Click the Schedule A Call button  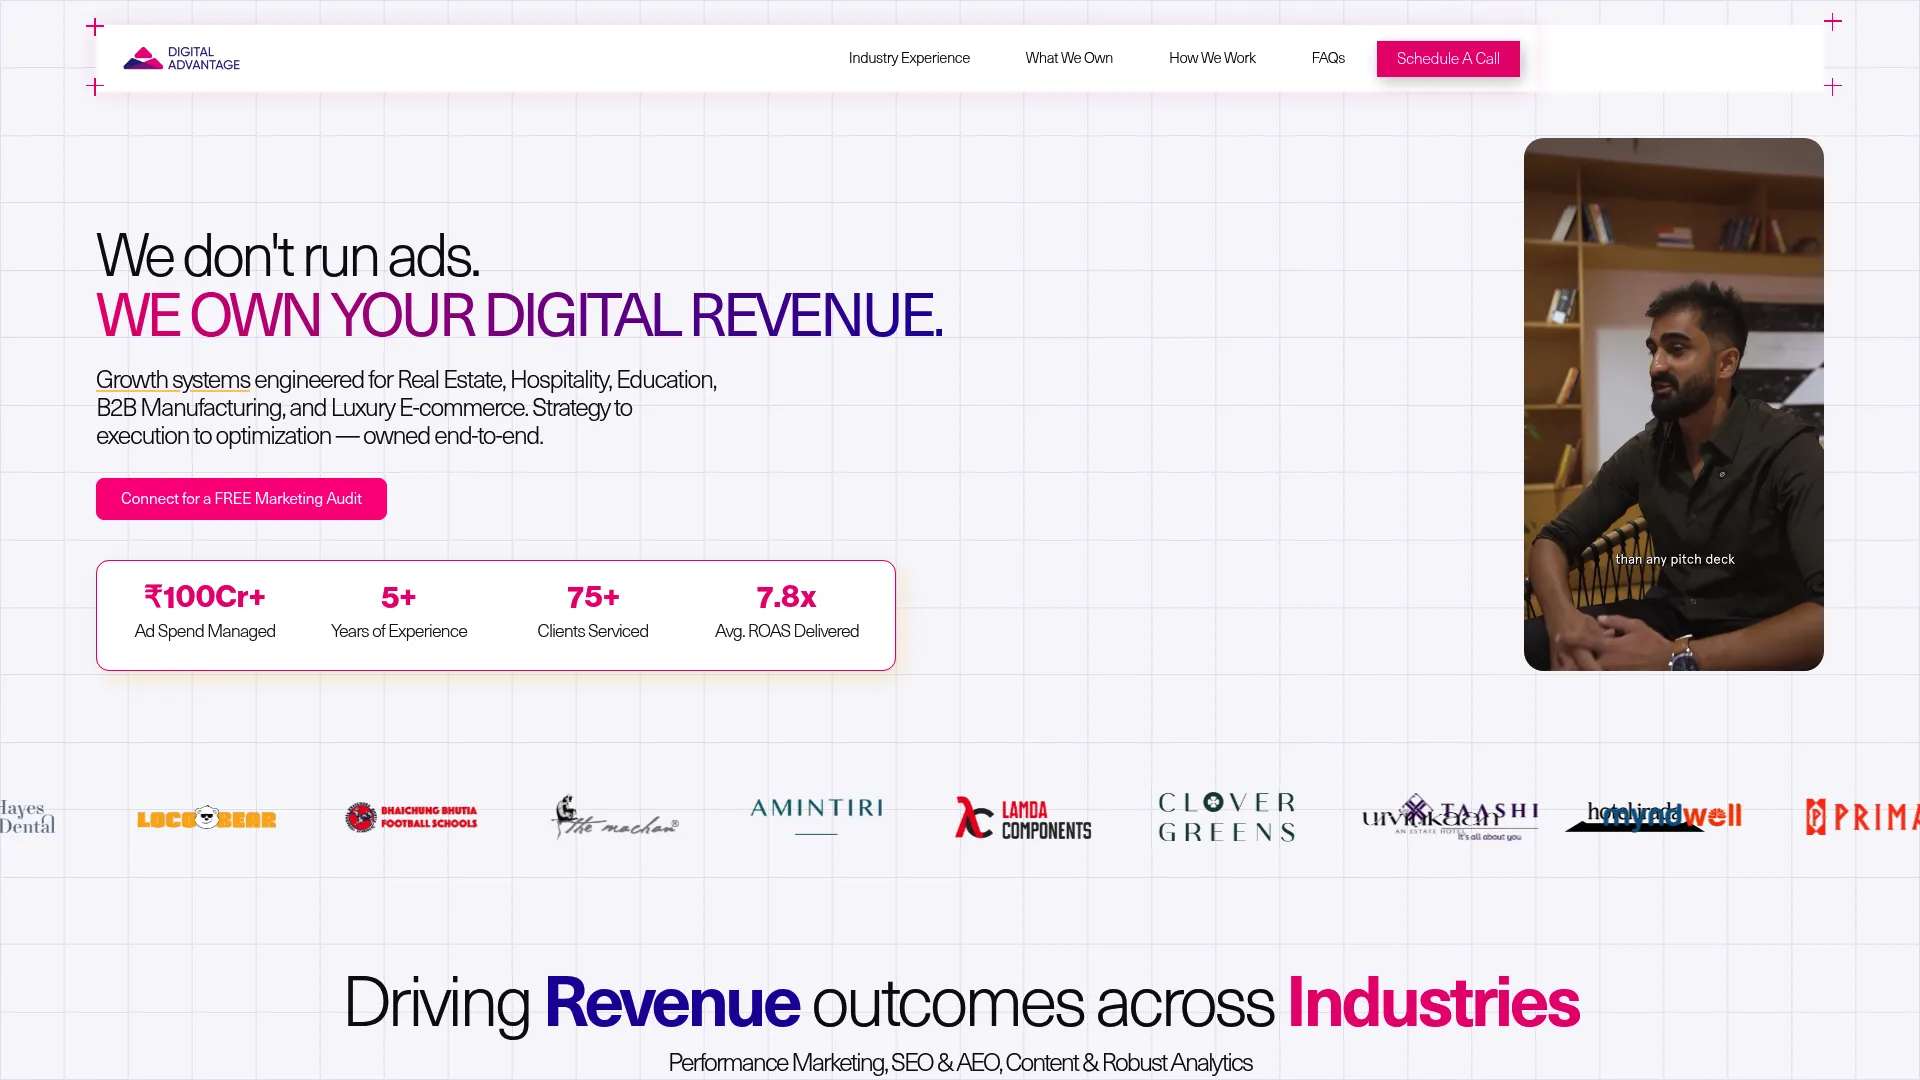[x=1448, y=59]
